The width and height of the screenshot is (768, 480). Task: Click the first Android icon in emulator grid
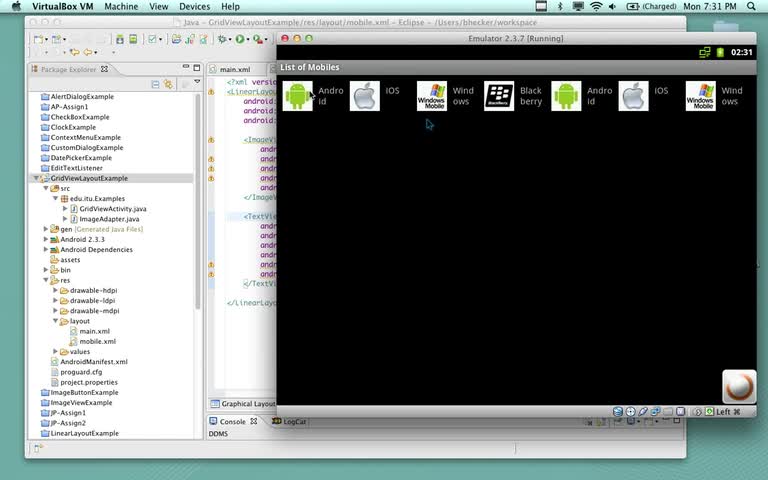[297, 96]
